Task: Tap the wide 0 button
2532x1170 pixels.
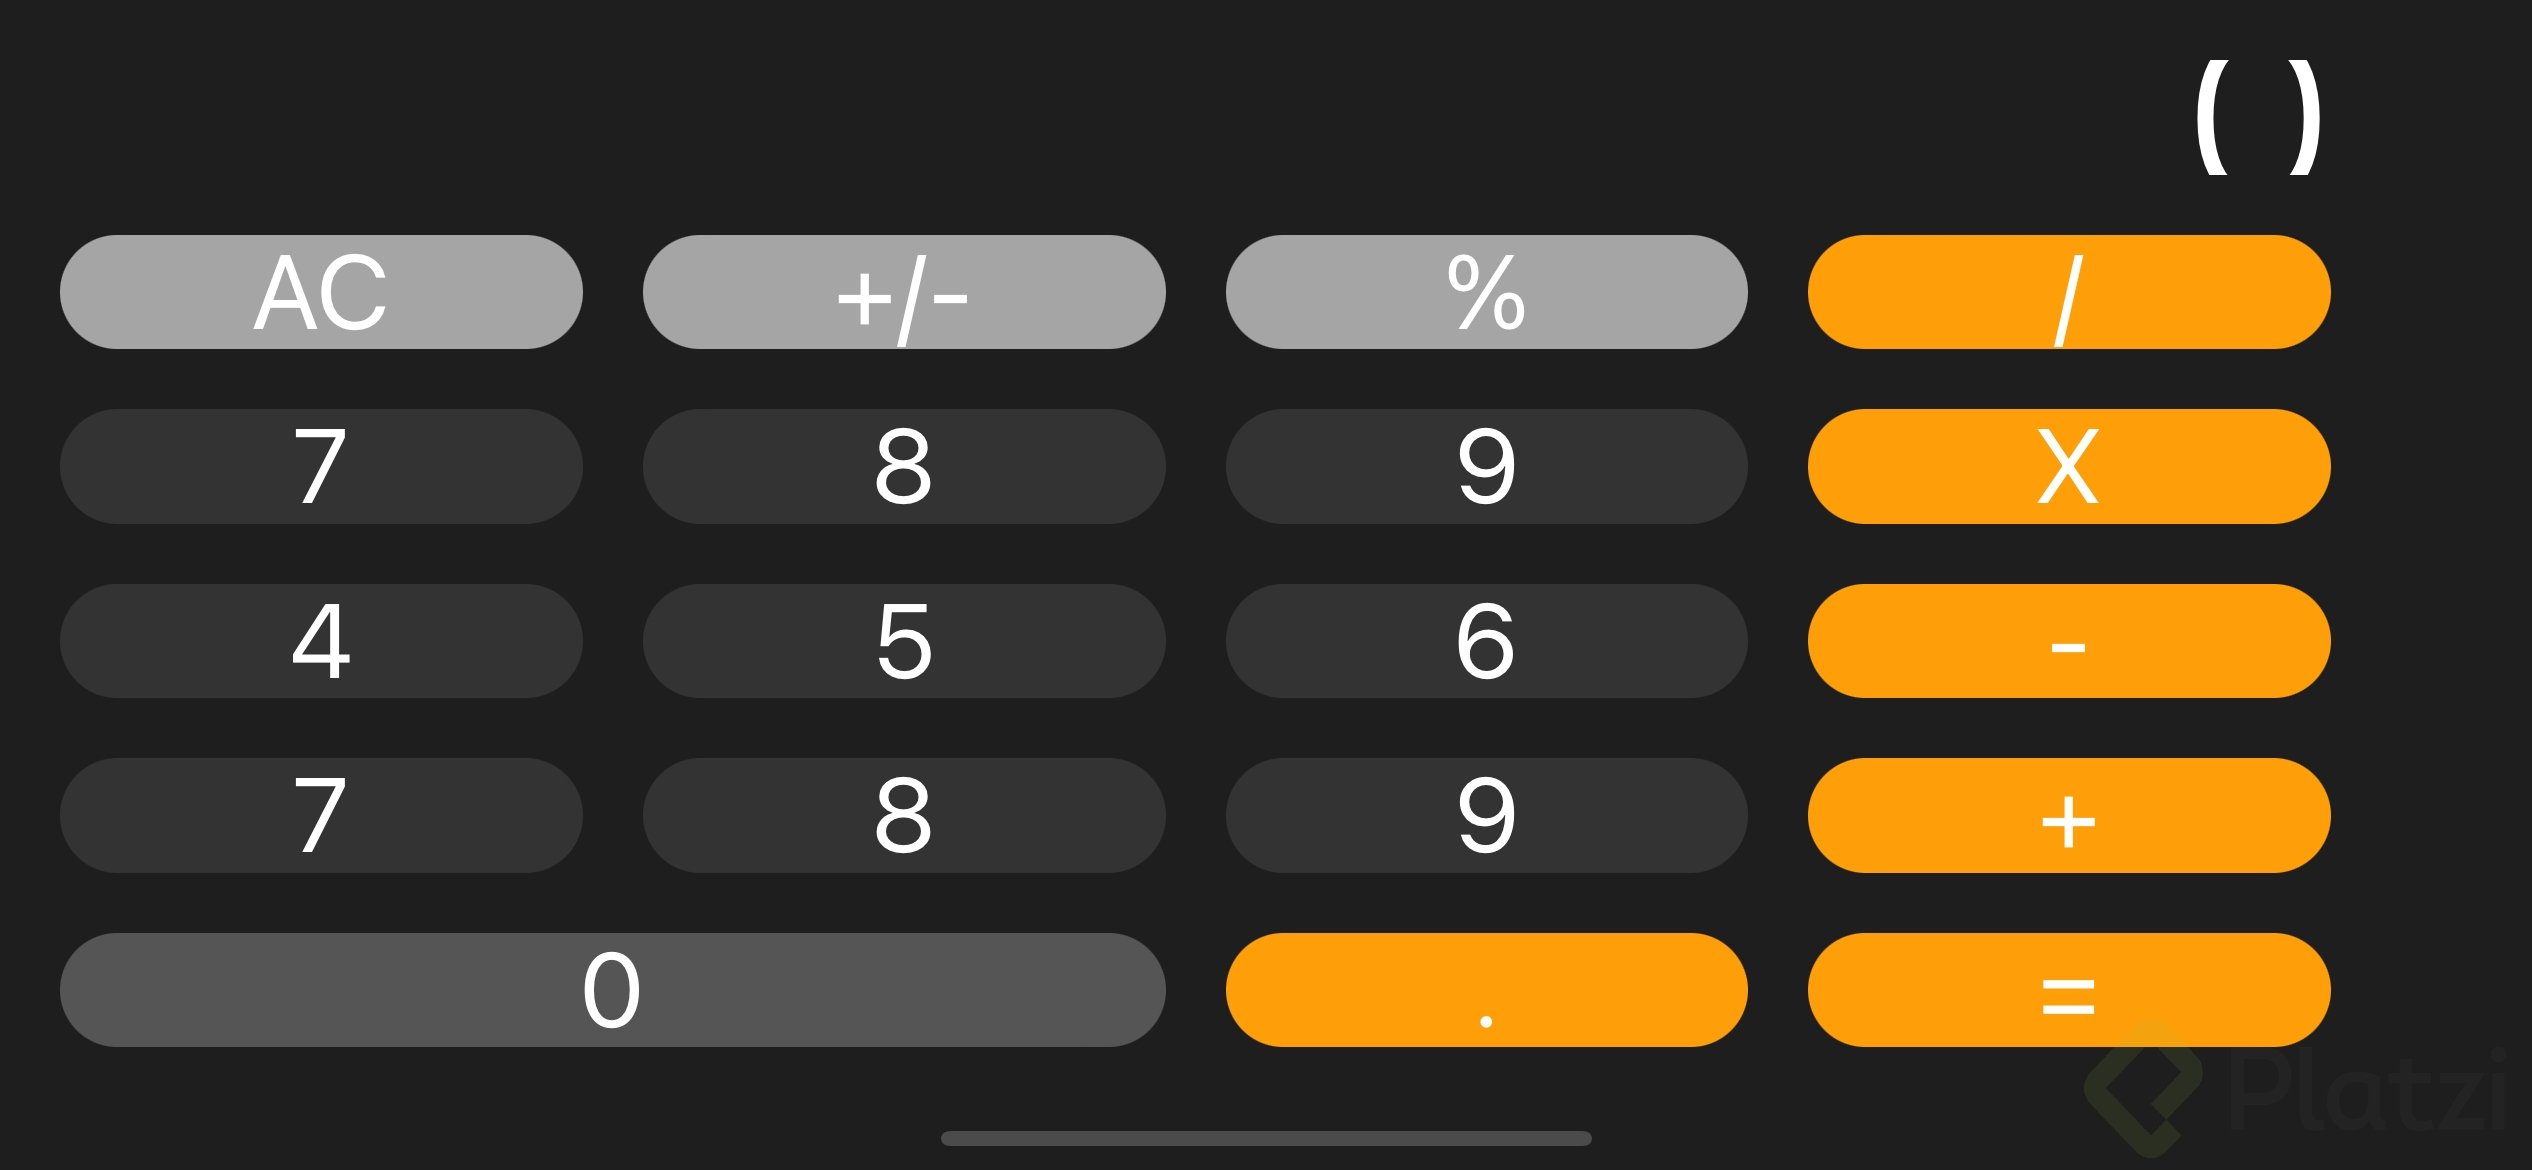Action: (x=613, y=990)
